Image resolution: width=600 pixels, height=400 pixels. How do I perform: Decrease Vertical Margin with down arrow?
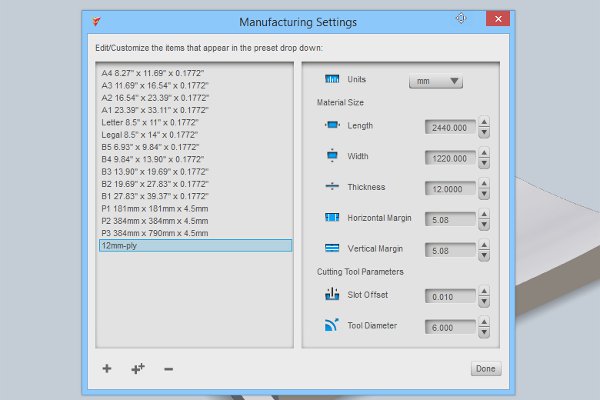[x=484, y=255]
